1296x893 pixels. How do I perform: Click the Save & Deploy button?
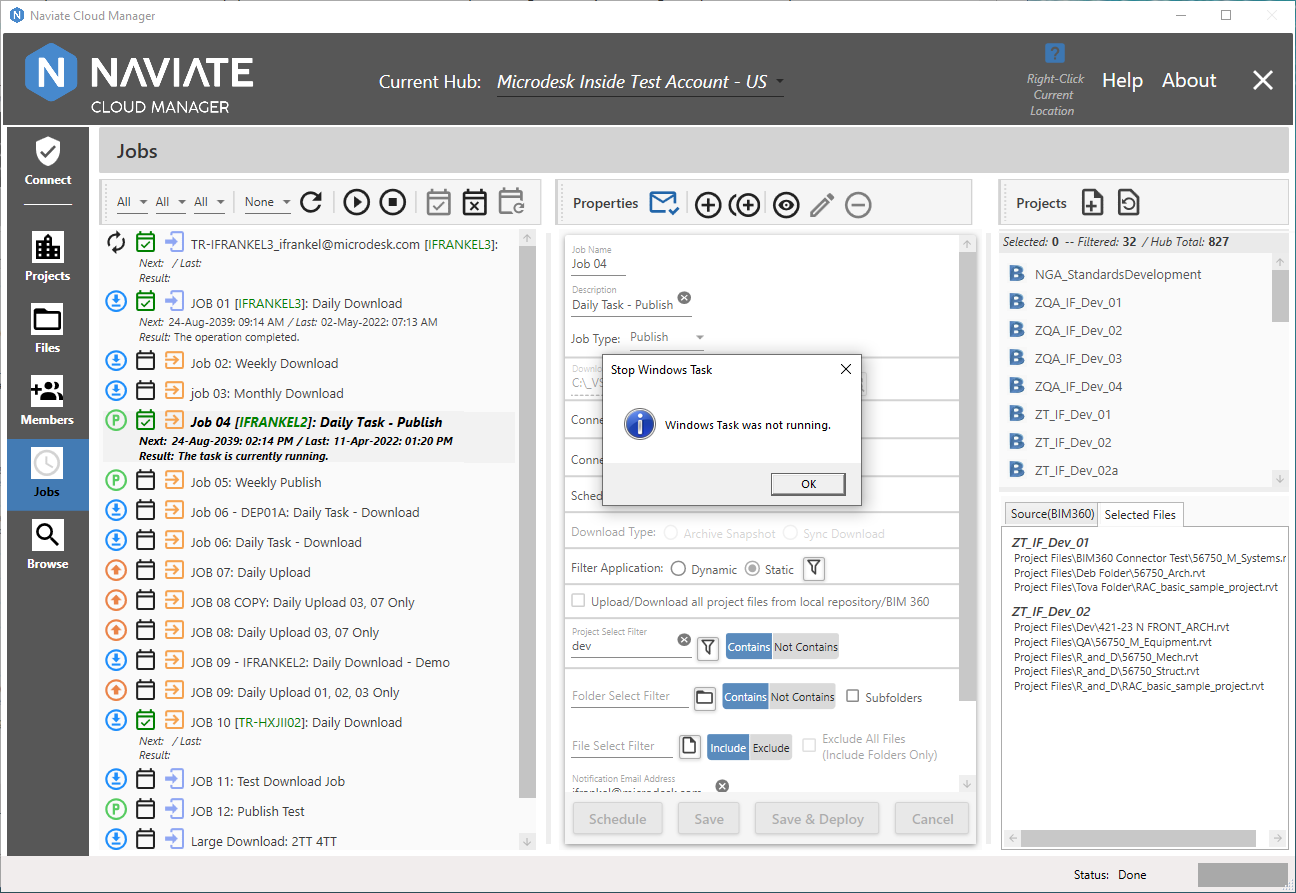click(817, 819)
